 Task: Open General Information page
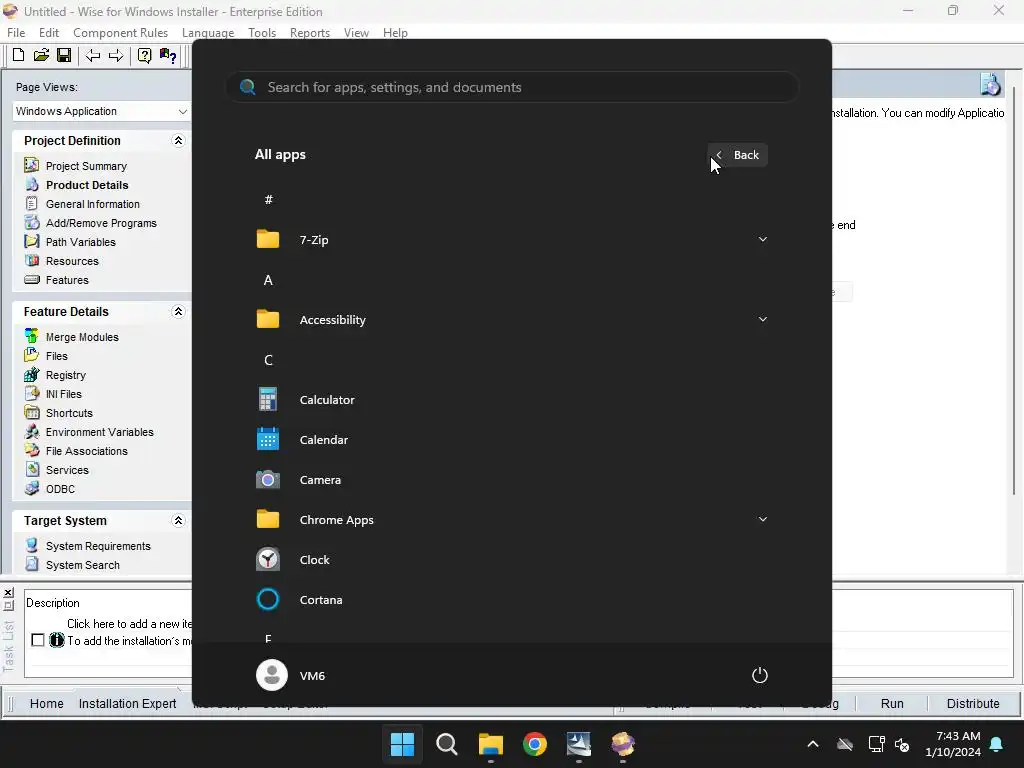(x=92, y=204)
